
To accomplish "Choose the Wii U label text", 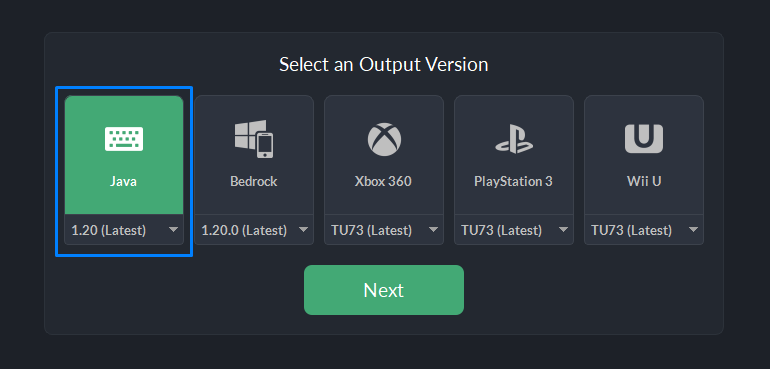I will tap(644, 181).
